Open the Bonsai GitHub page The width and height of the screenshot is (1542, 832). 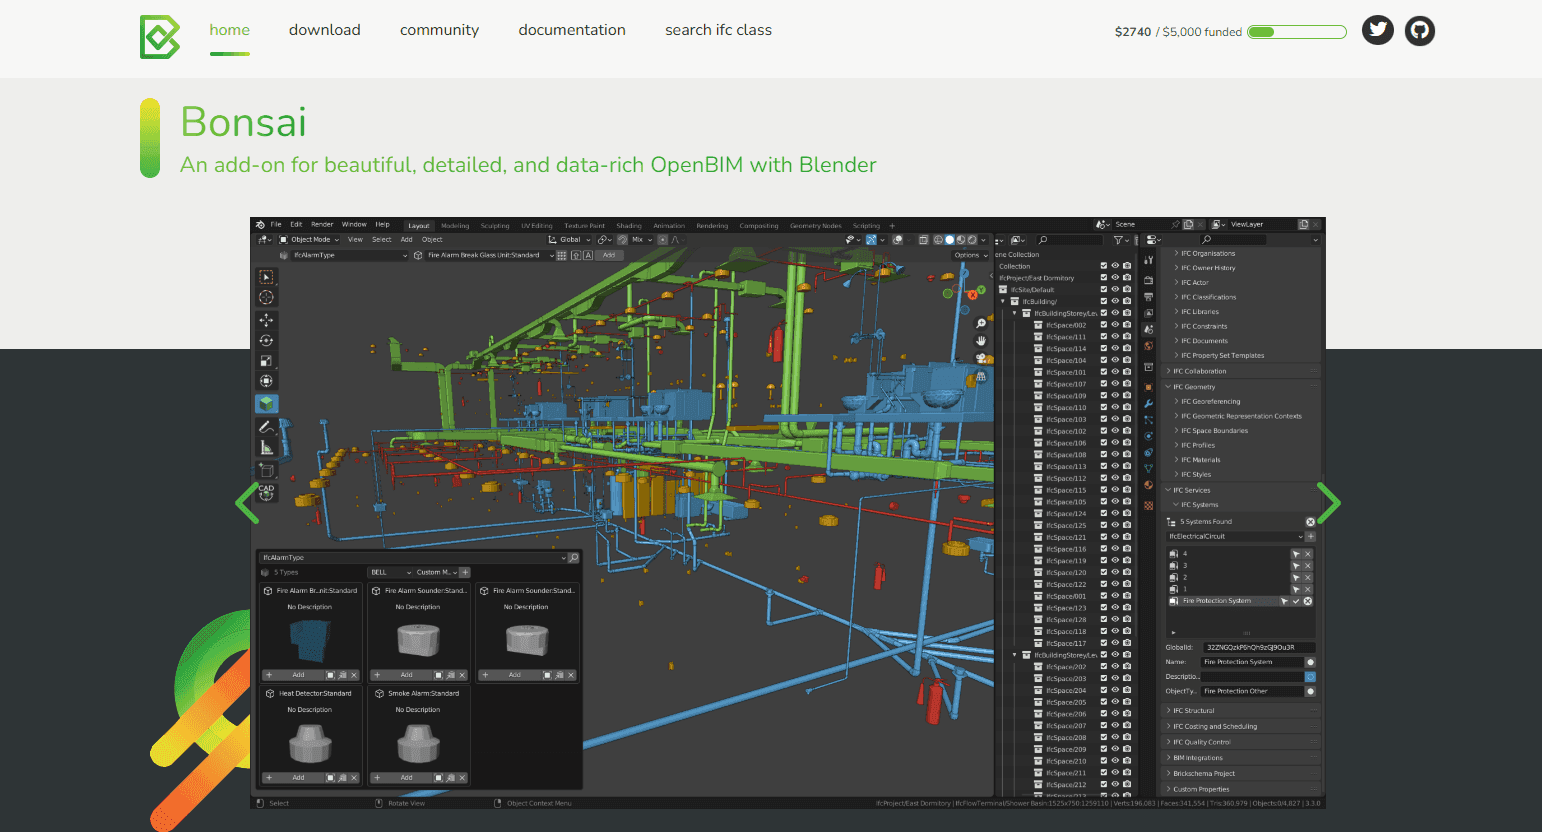click(x=1419, y=30)
